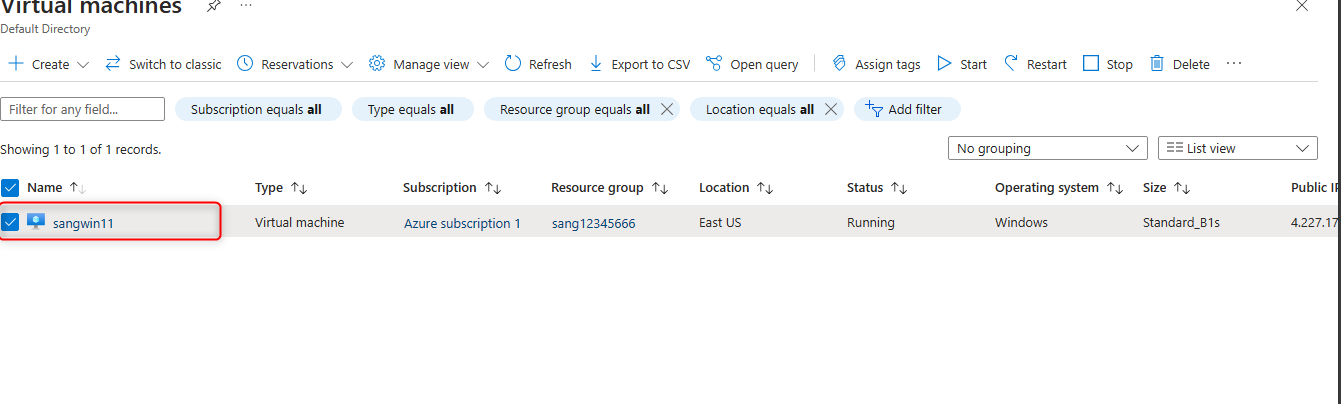Screen dimensions: 1341x404
Task: Click the Add filter button
Action: [x=906, y=109]
